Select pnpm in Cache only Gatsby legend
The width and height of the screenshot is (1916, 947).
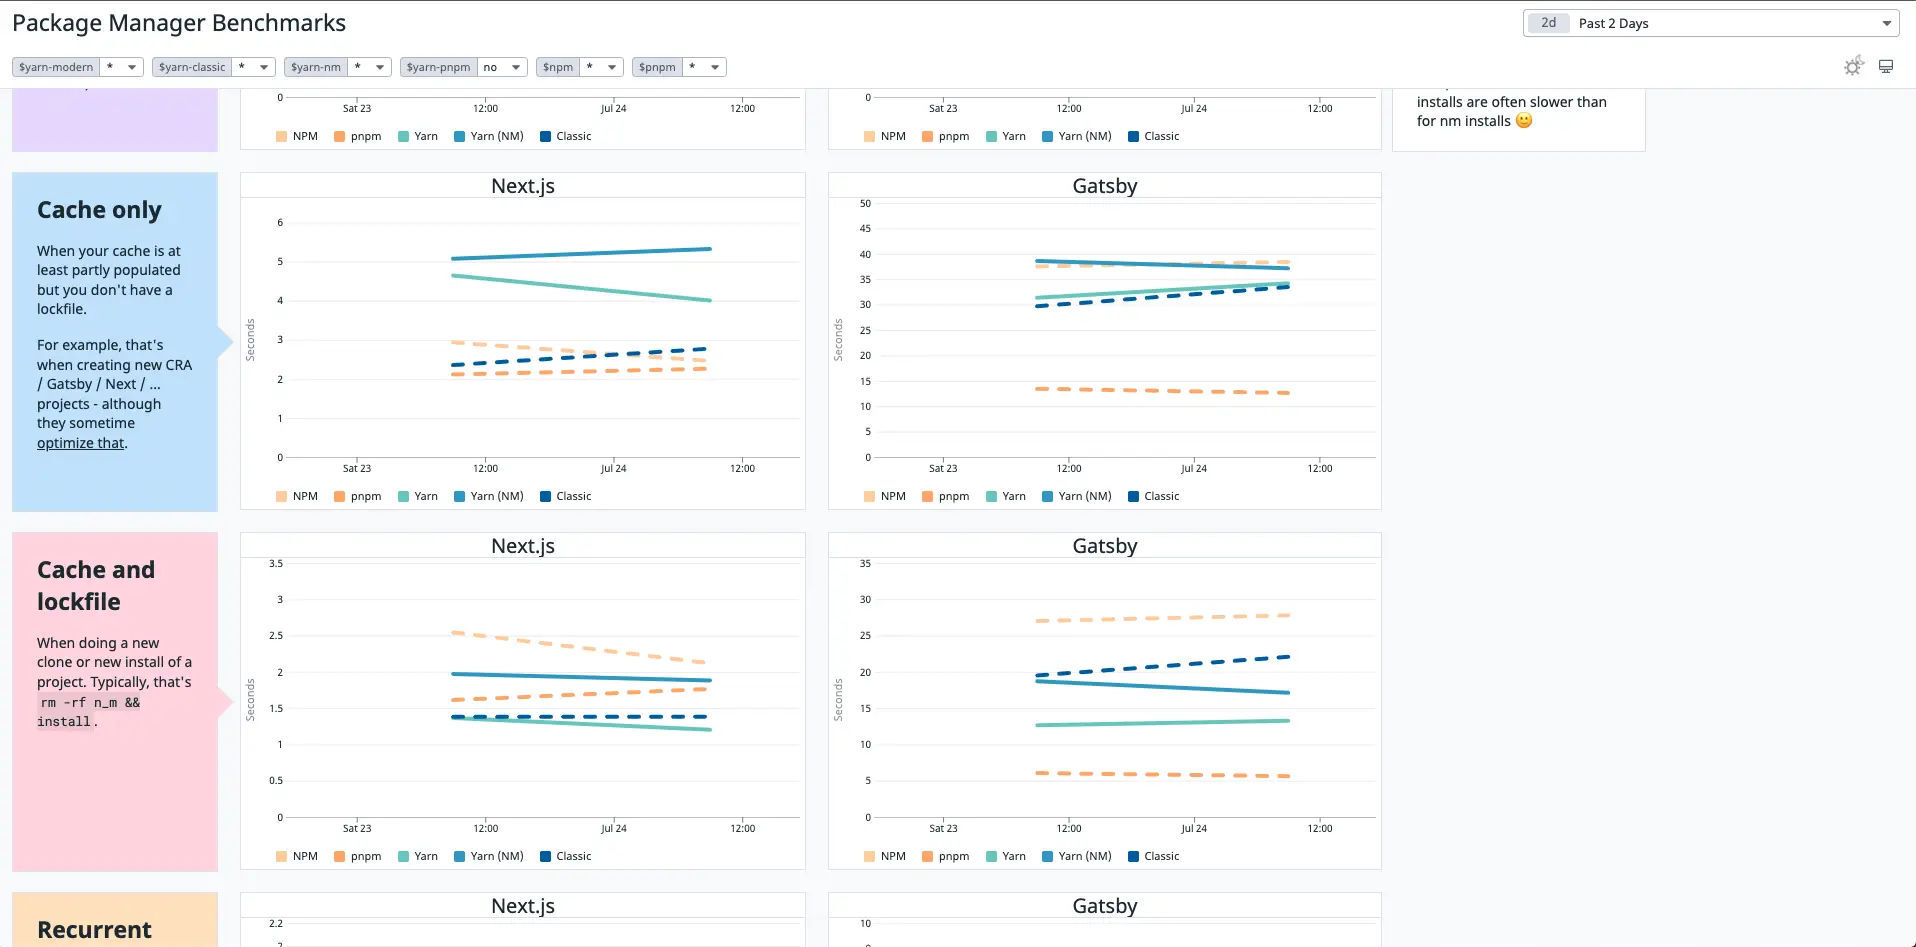946,496
